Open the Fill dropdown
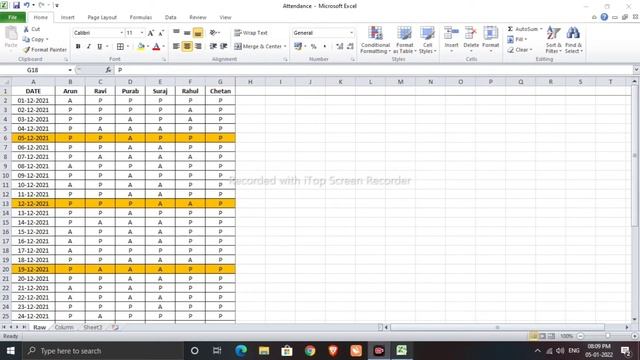 517,39
